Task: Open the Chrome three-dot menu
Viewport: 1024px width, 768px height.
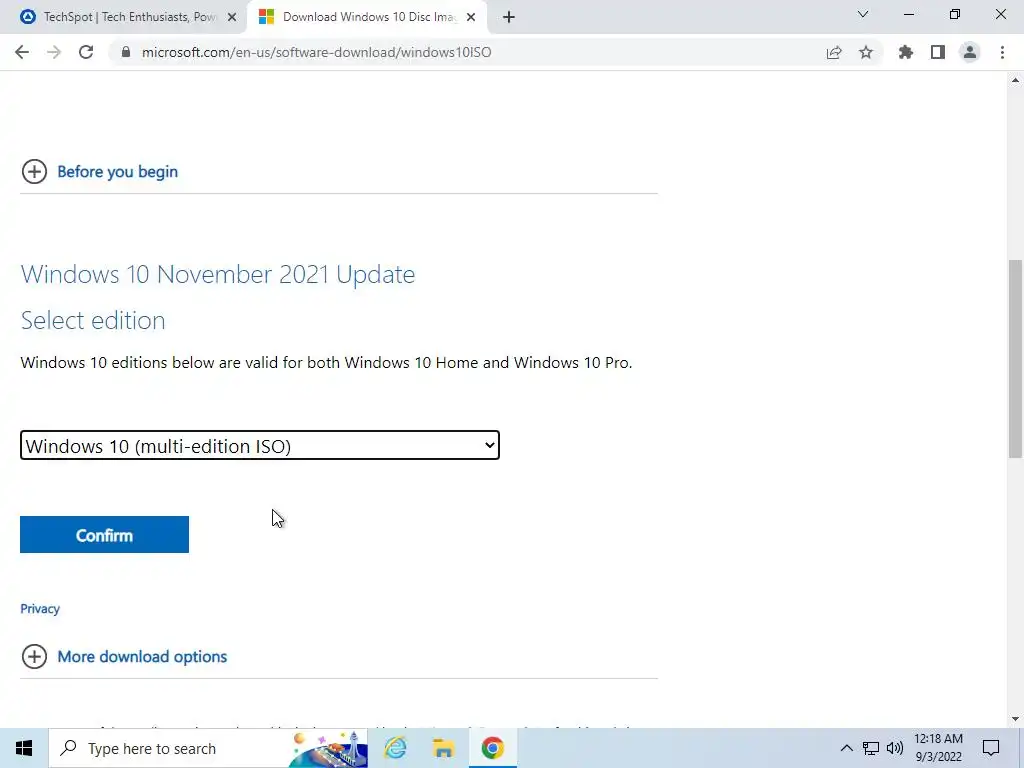Action: coord(1002,52)
